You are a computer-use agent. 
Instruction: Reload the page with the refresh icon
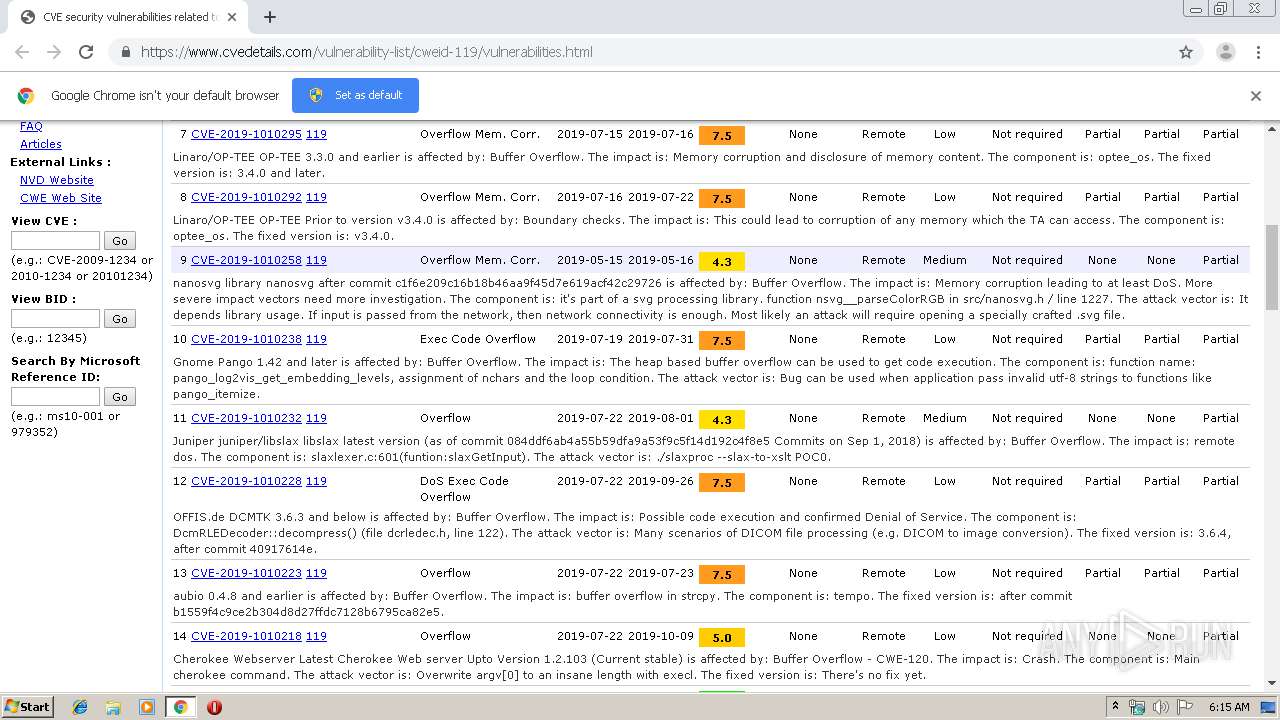(x=86, y=52)
